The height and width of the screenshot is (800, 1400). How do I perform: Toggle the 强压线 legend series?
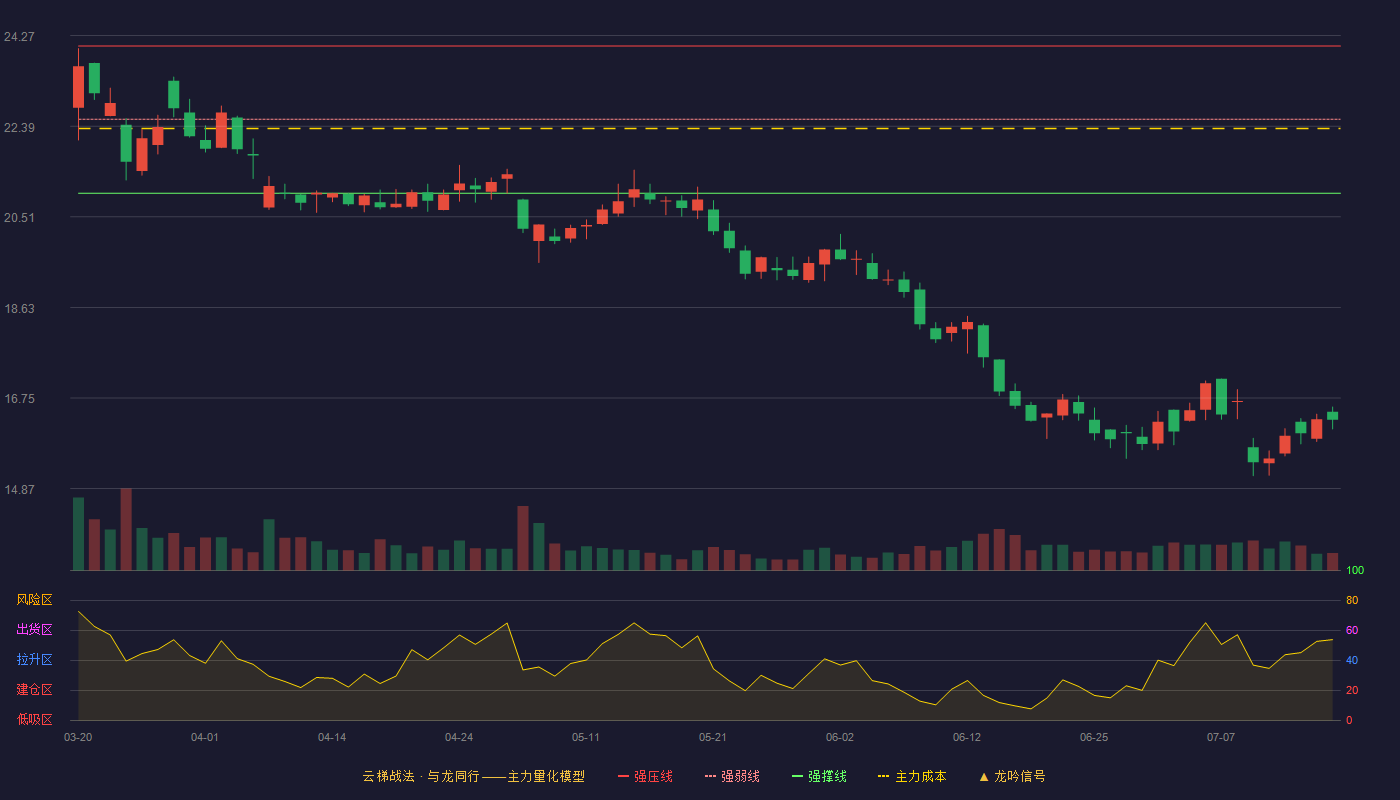(646, 776)
